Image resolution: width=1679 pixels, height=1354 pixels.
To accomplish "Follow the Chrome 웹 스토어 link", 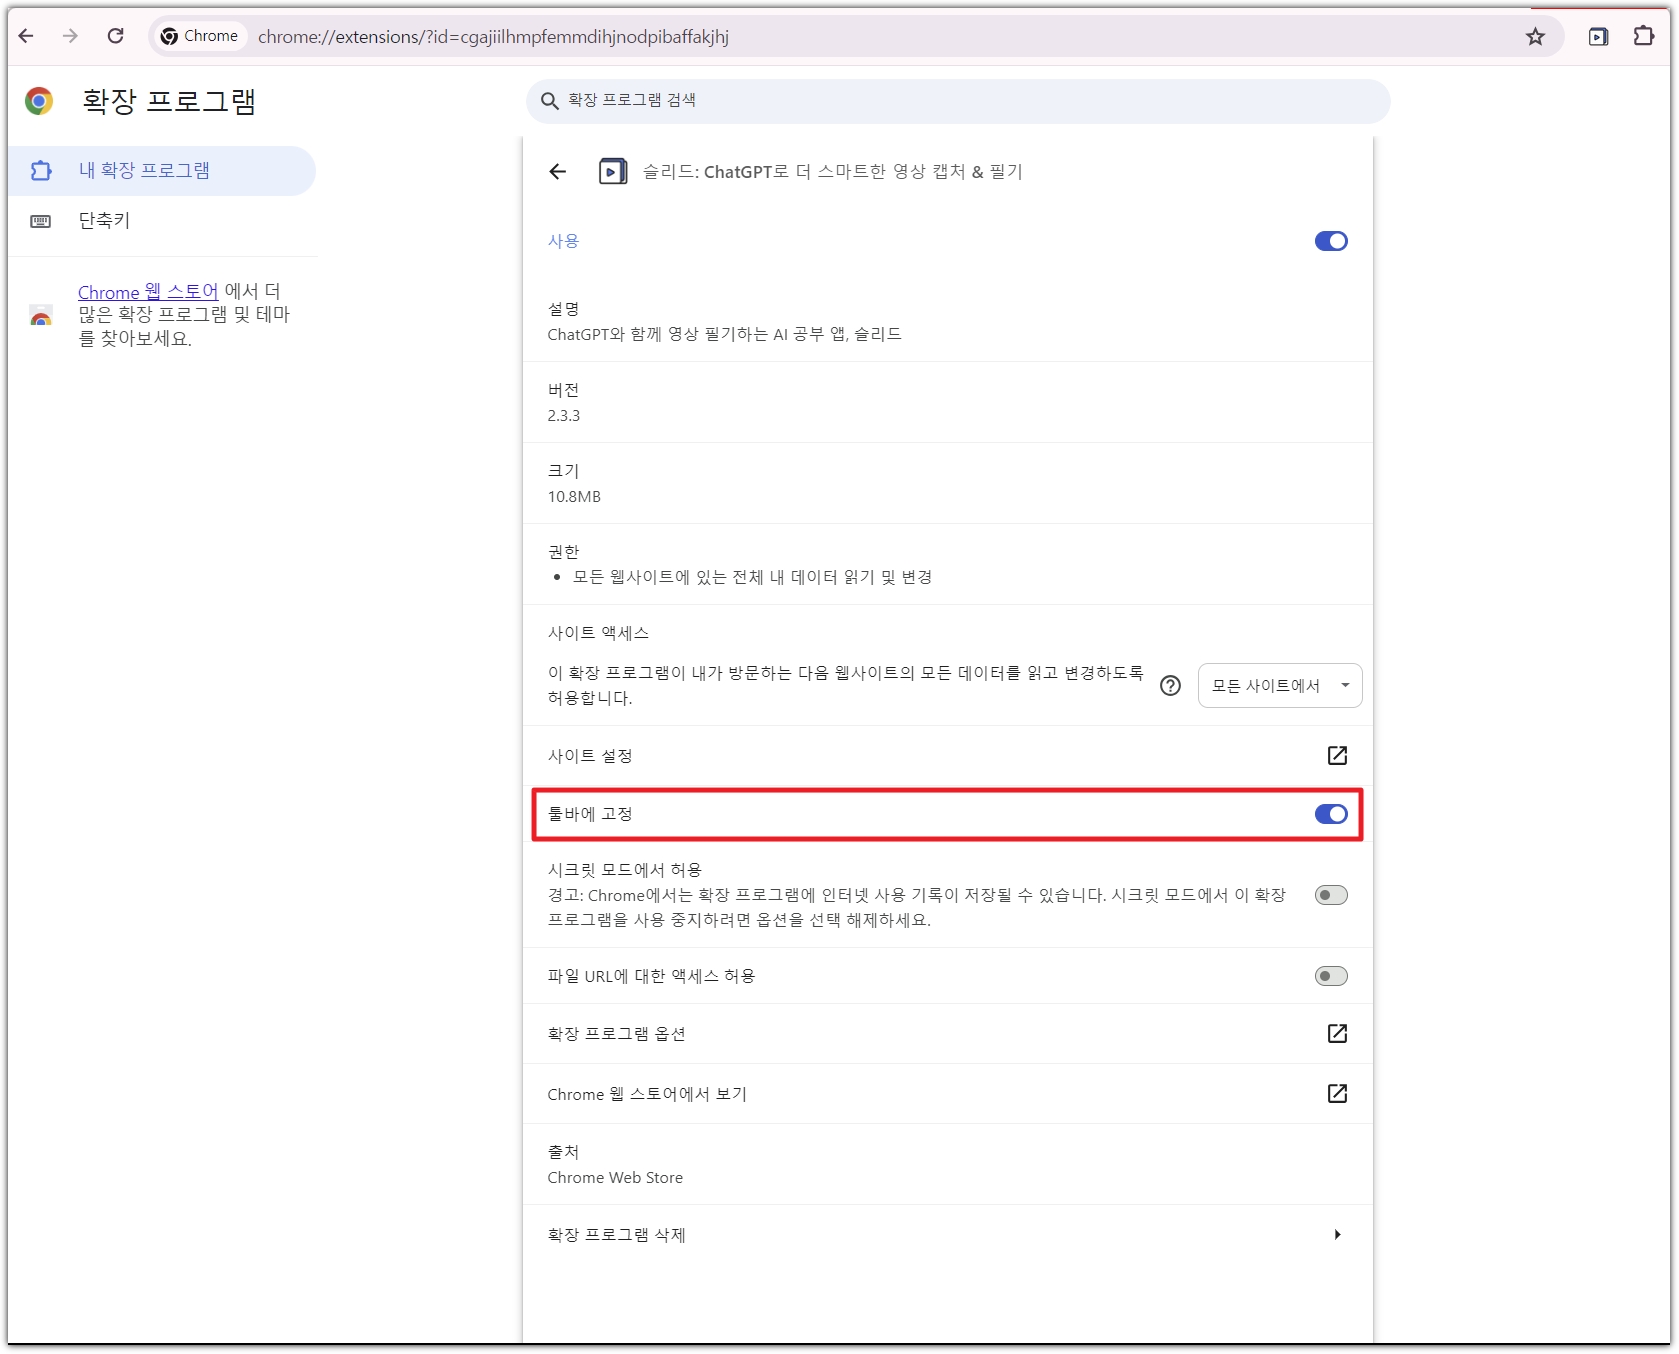I will (148, 291).
